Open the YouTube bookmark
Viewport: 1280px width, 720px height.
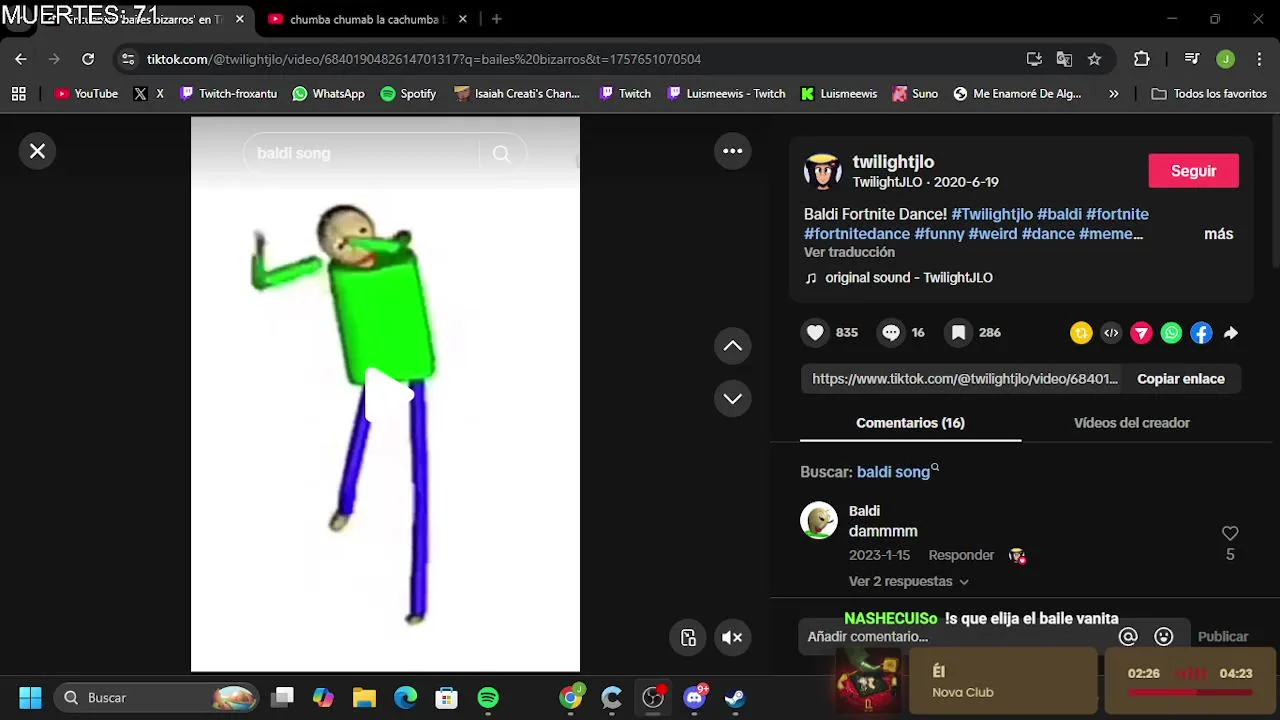point(86,93)
